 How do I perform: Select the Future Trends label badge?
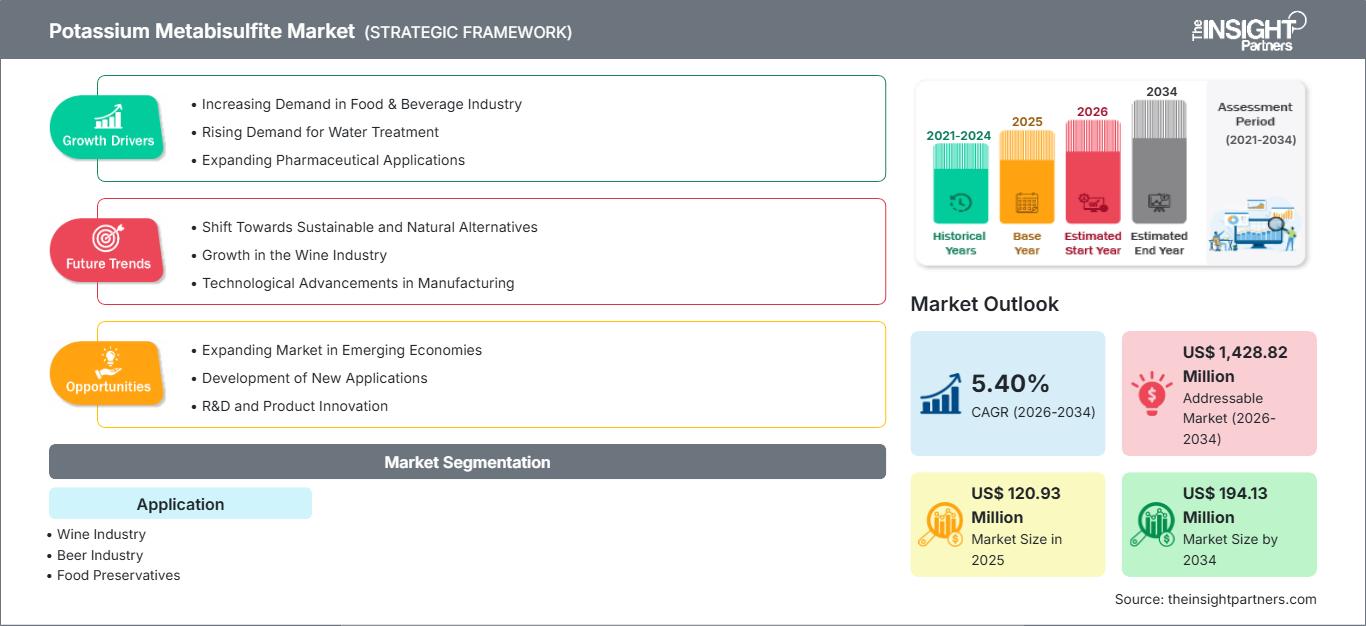[106, 250]
